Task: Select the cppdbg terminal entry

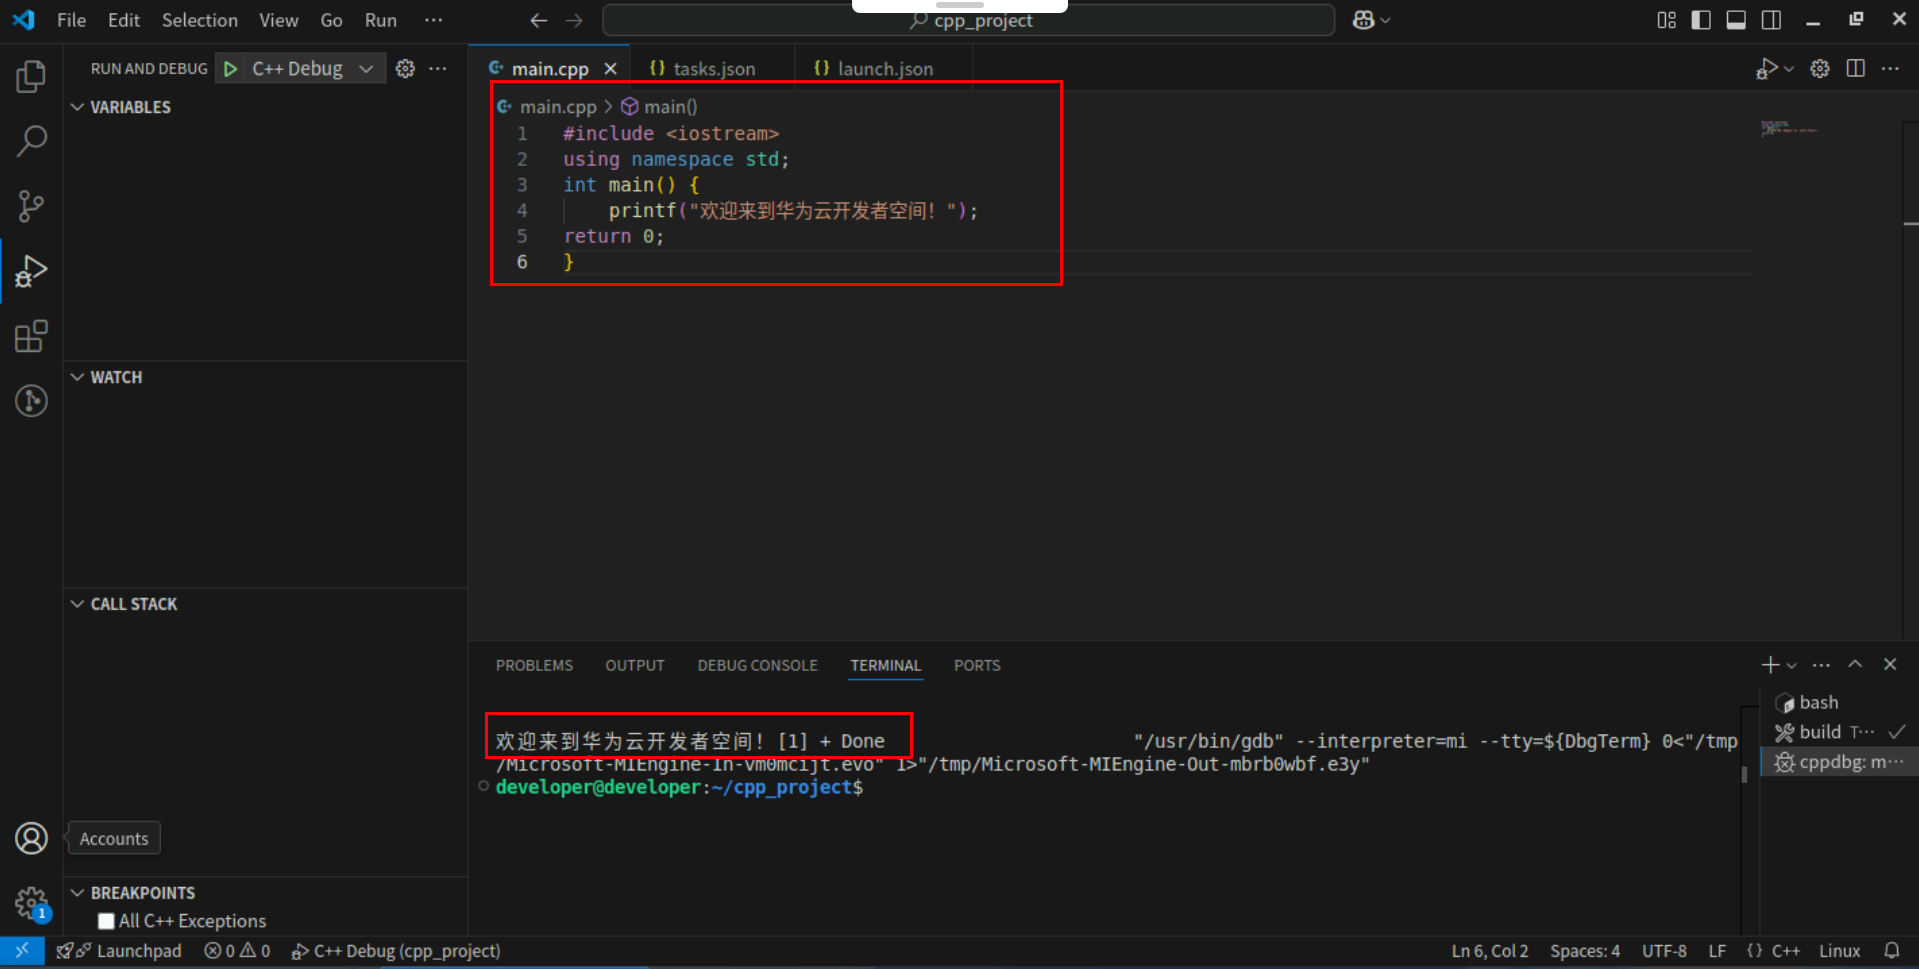Action: [1838, 762]
